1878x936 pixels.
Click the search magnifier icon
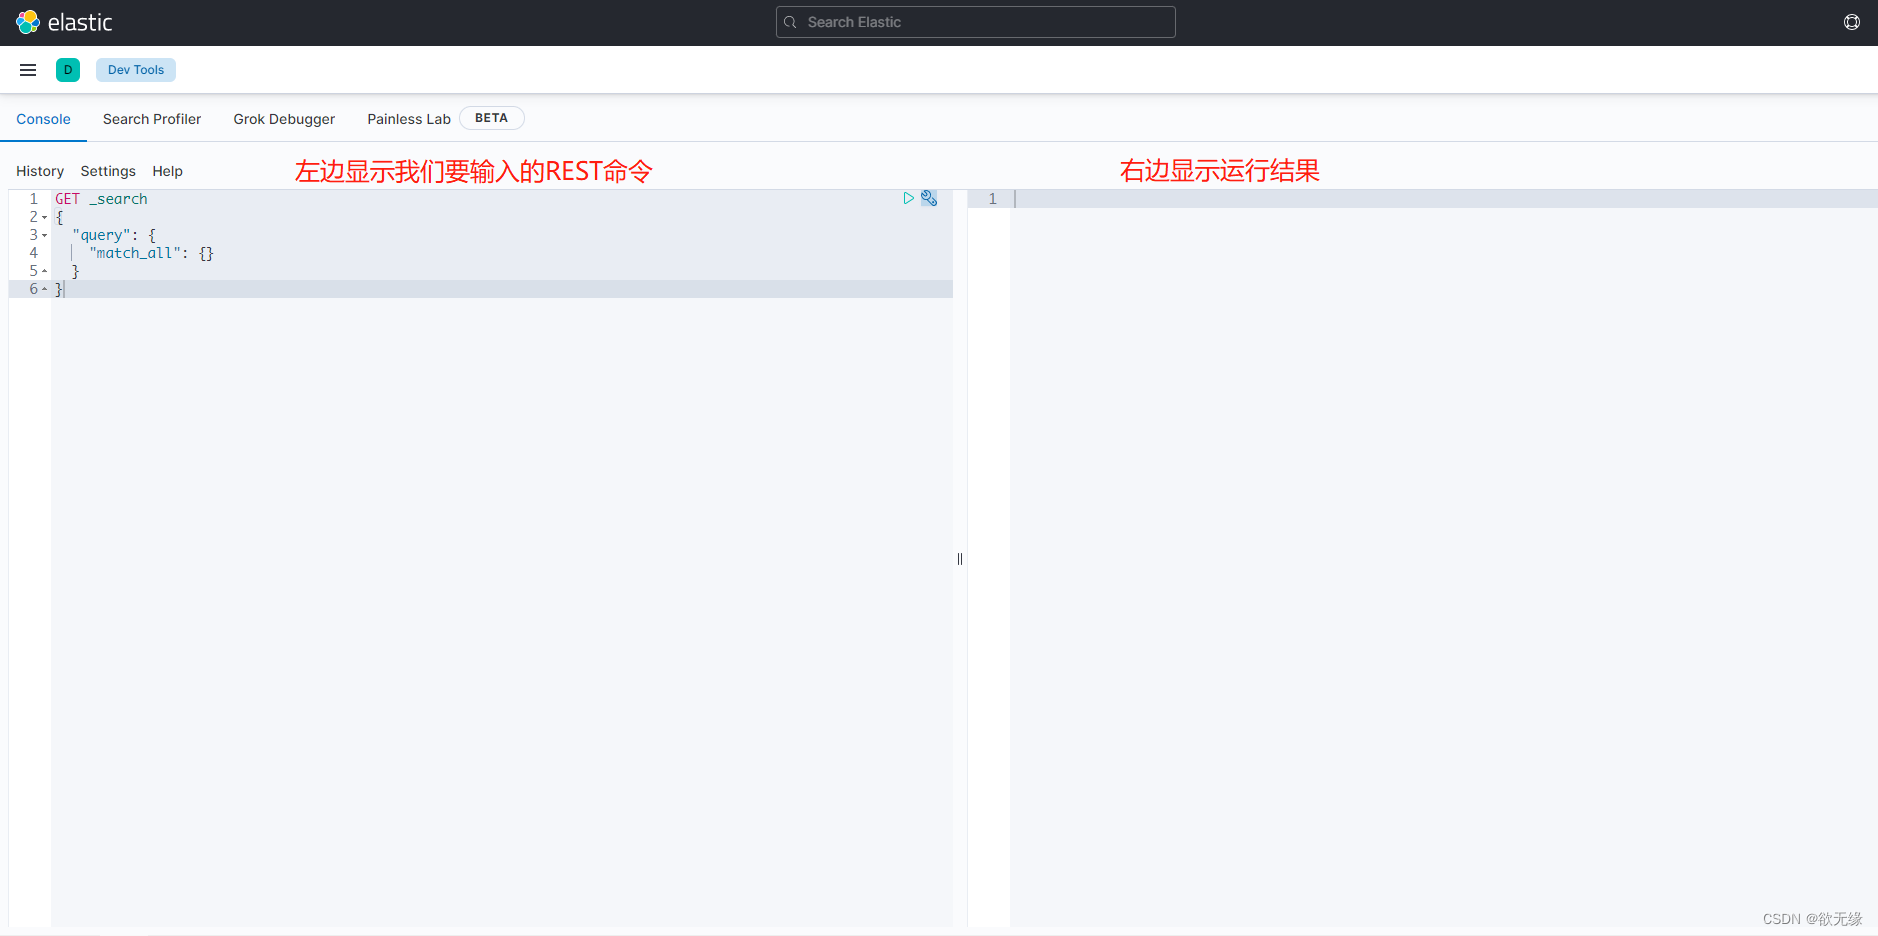pyautogui.click(x=790, y=22)
